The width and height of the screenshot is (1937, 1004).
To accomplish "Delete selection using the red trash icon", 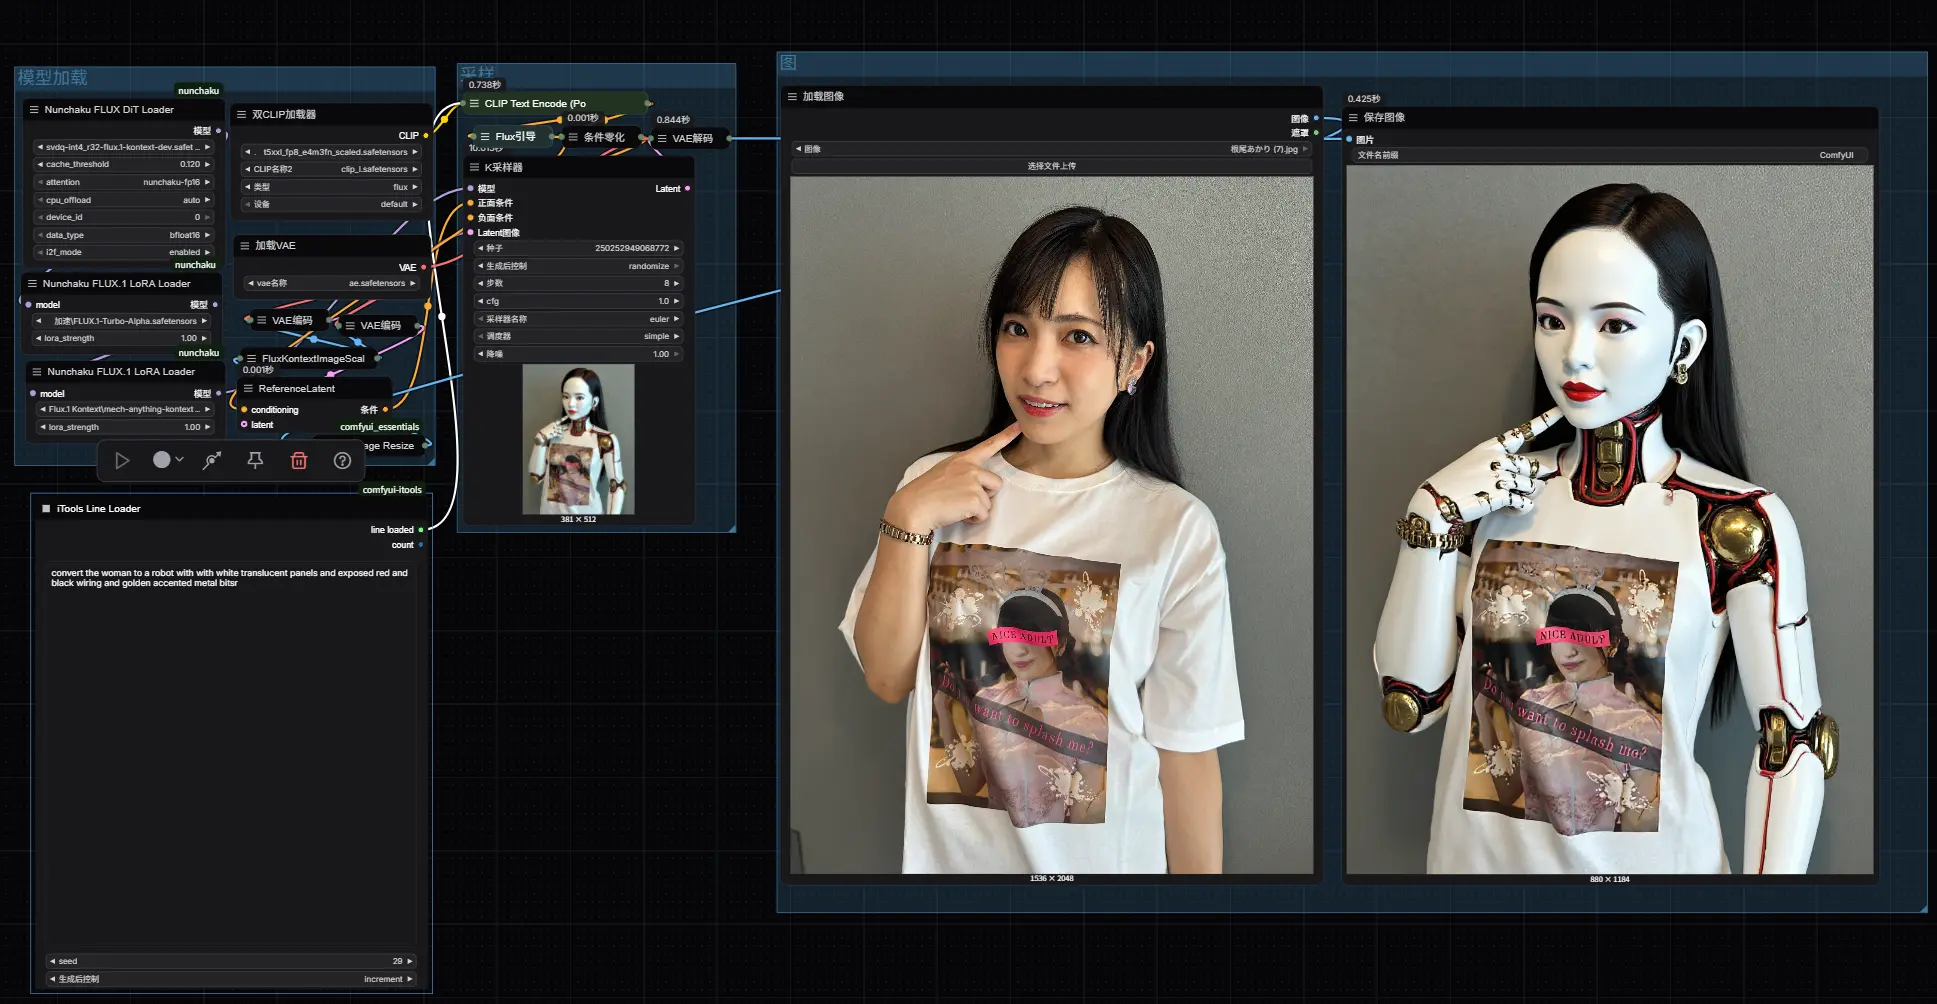I will 299,461.
